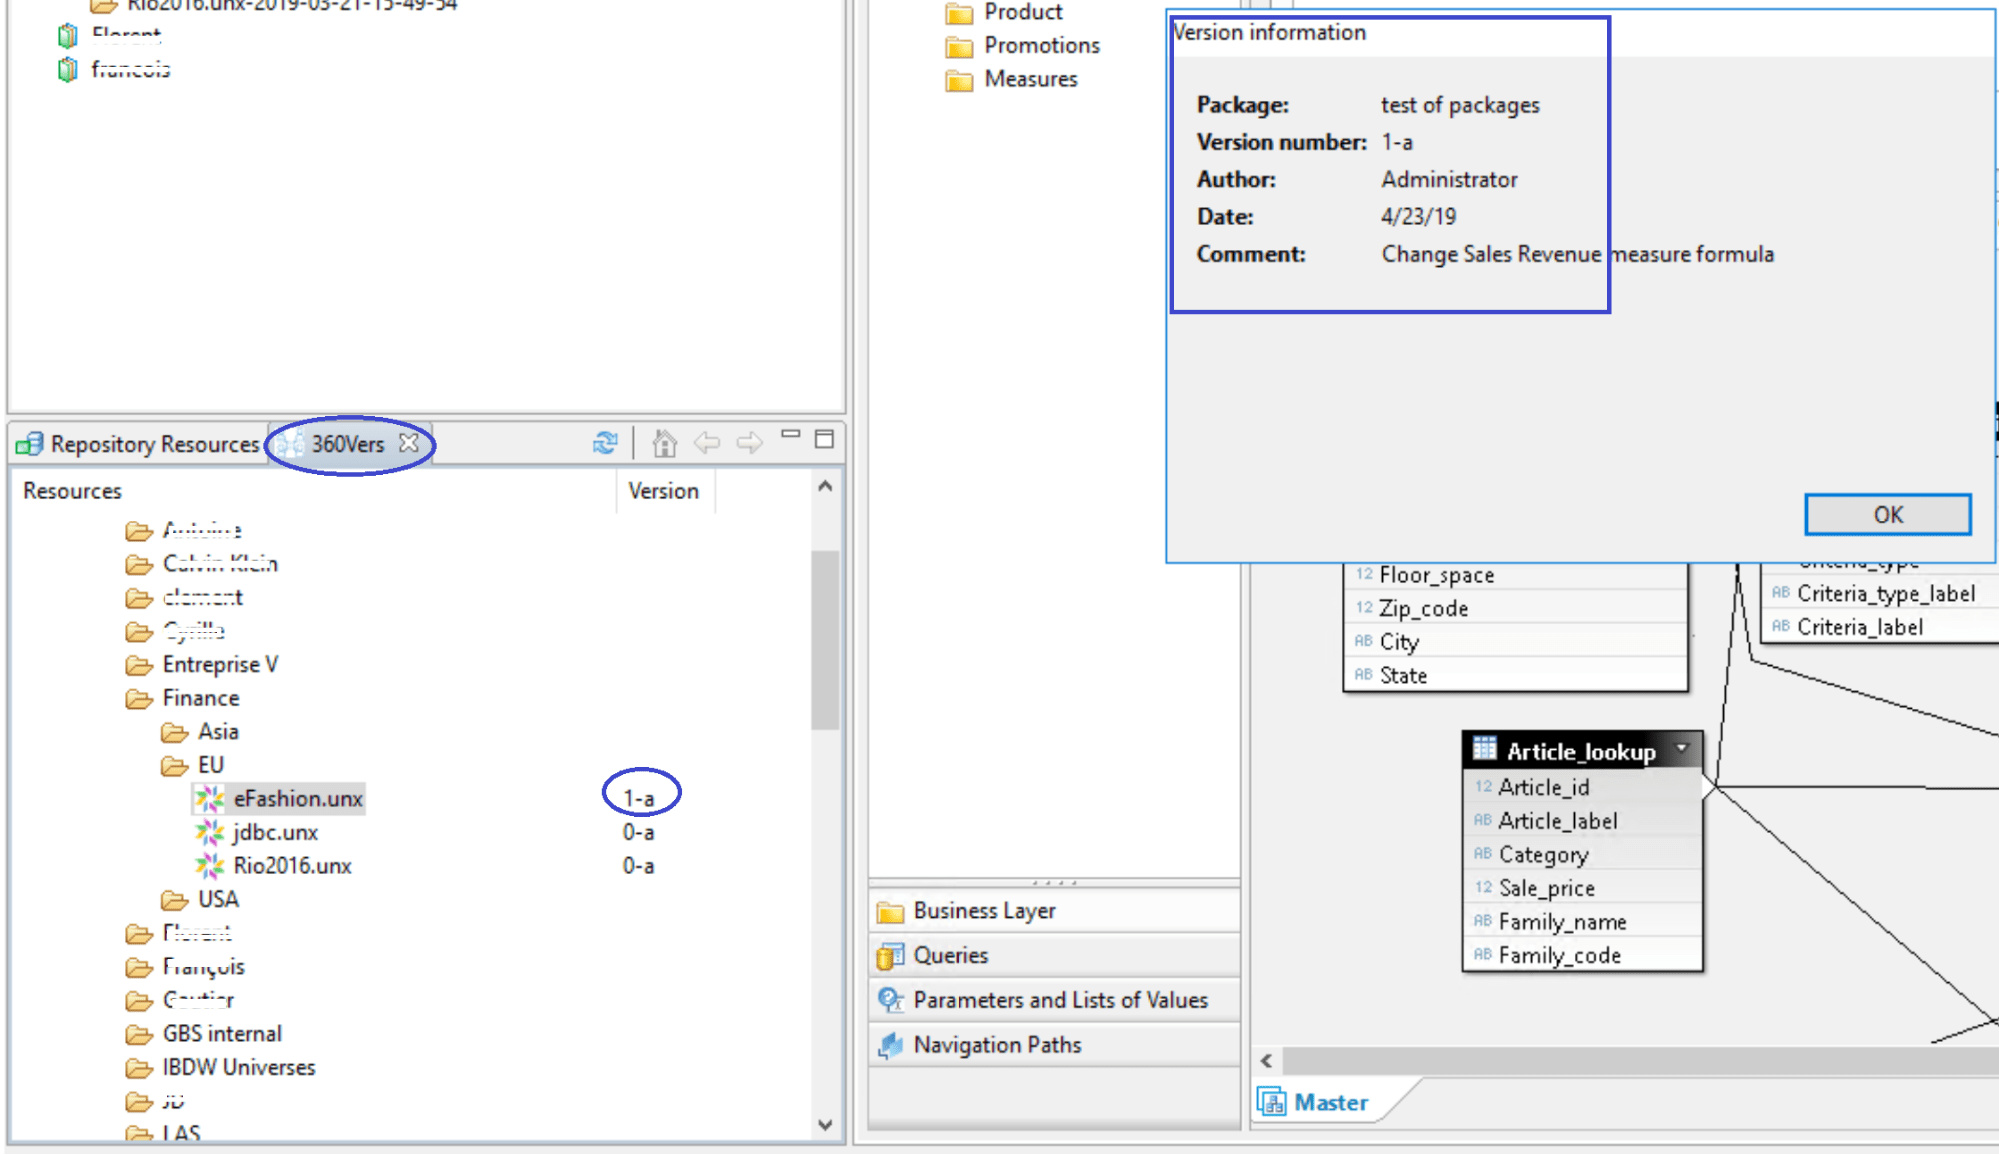
Task: Click the Article_lookup table grid icon
Action: (1484, 748)
